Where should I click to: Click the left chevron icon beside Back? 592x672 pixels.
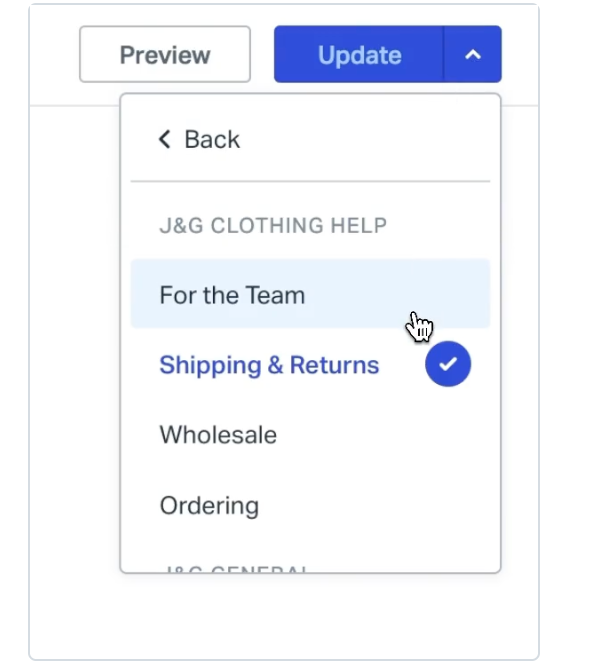pos(165,139)
